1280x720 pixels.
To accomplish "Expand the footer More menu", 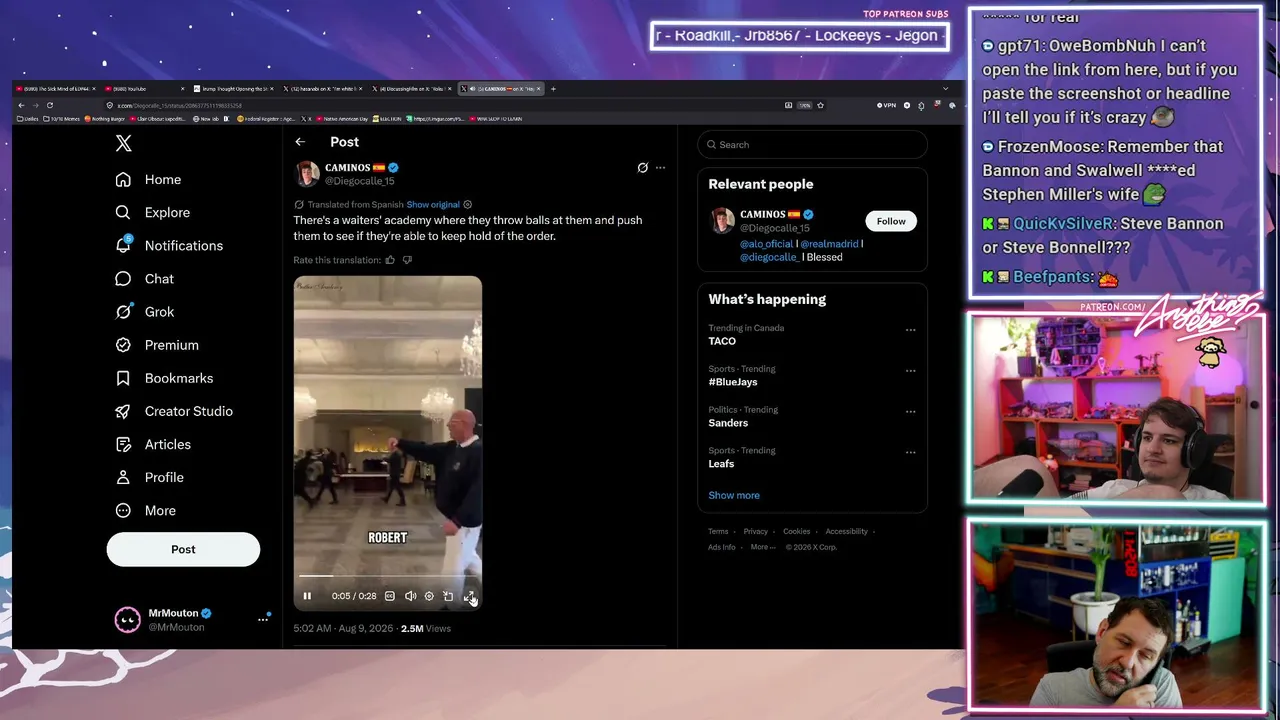I will 762,547.
